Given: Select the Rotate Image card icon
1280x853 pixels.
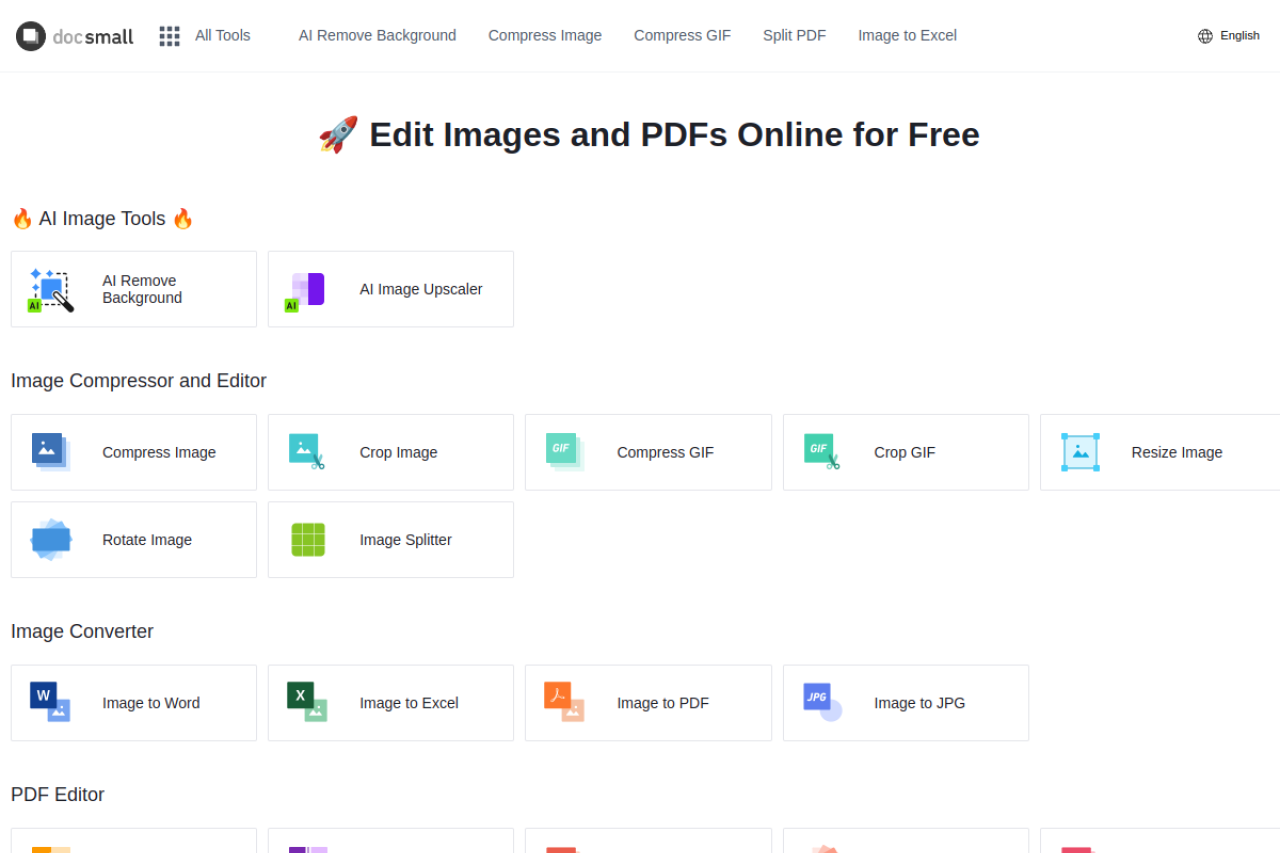Looking at the screenshot, I should pyautogui.click(x=51, y=540).
